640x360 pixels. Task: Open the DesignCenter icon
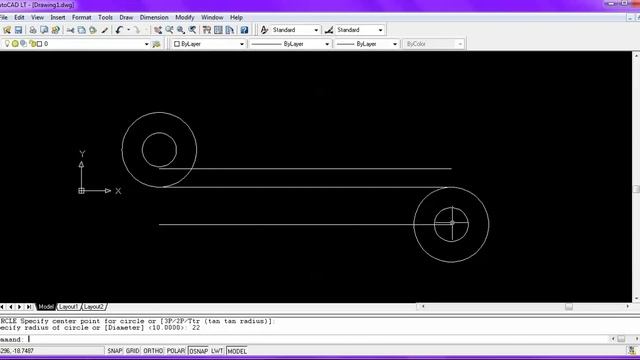click(218, 30)
